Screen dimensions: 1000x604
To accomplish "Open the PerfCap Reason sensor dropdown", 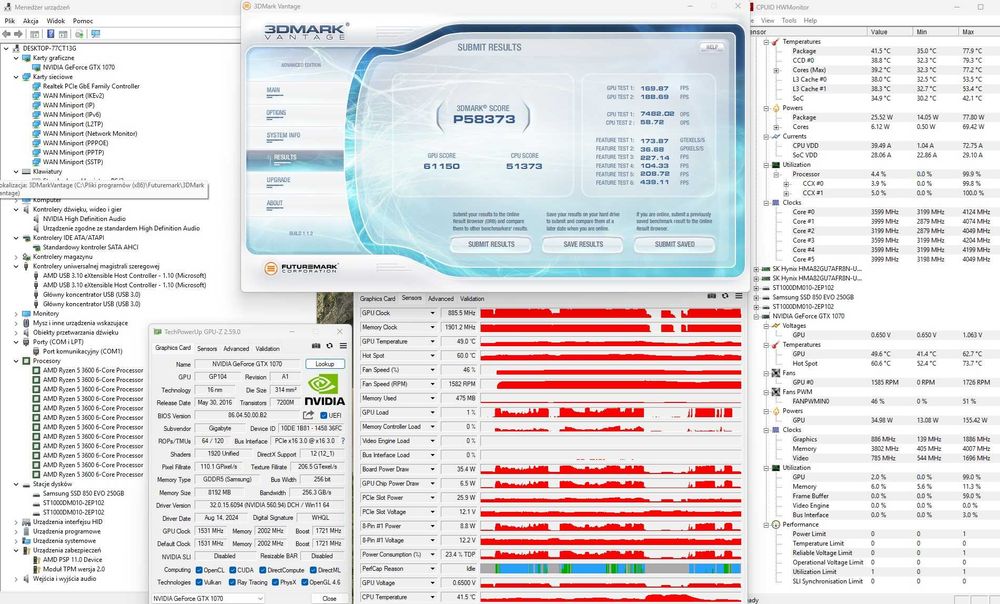I will pos(432,568).
